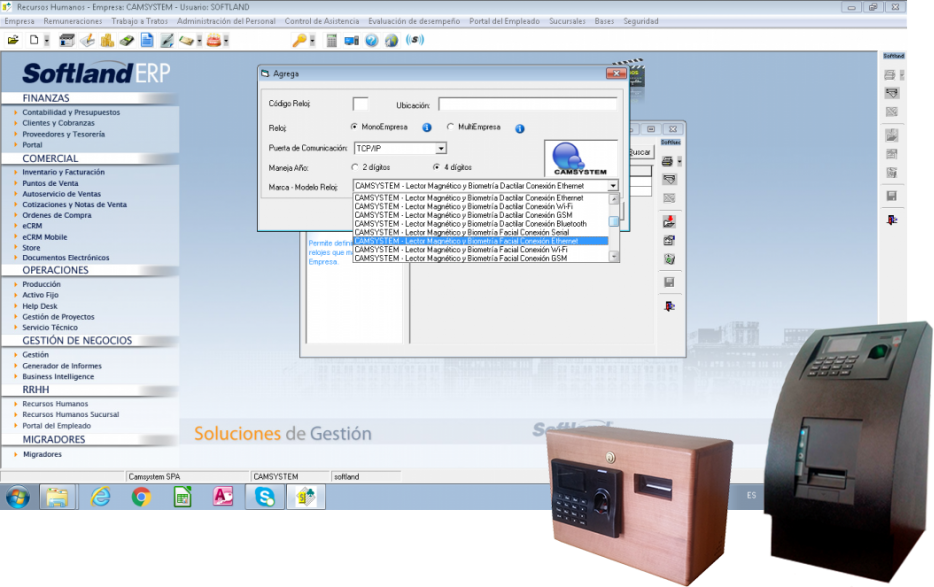Click the model list scrollbar thumb
This screenshot has height=587, width=934.
tap(614, 221)
